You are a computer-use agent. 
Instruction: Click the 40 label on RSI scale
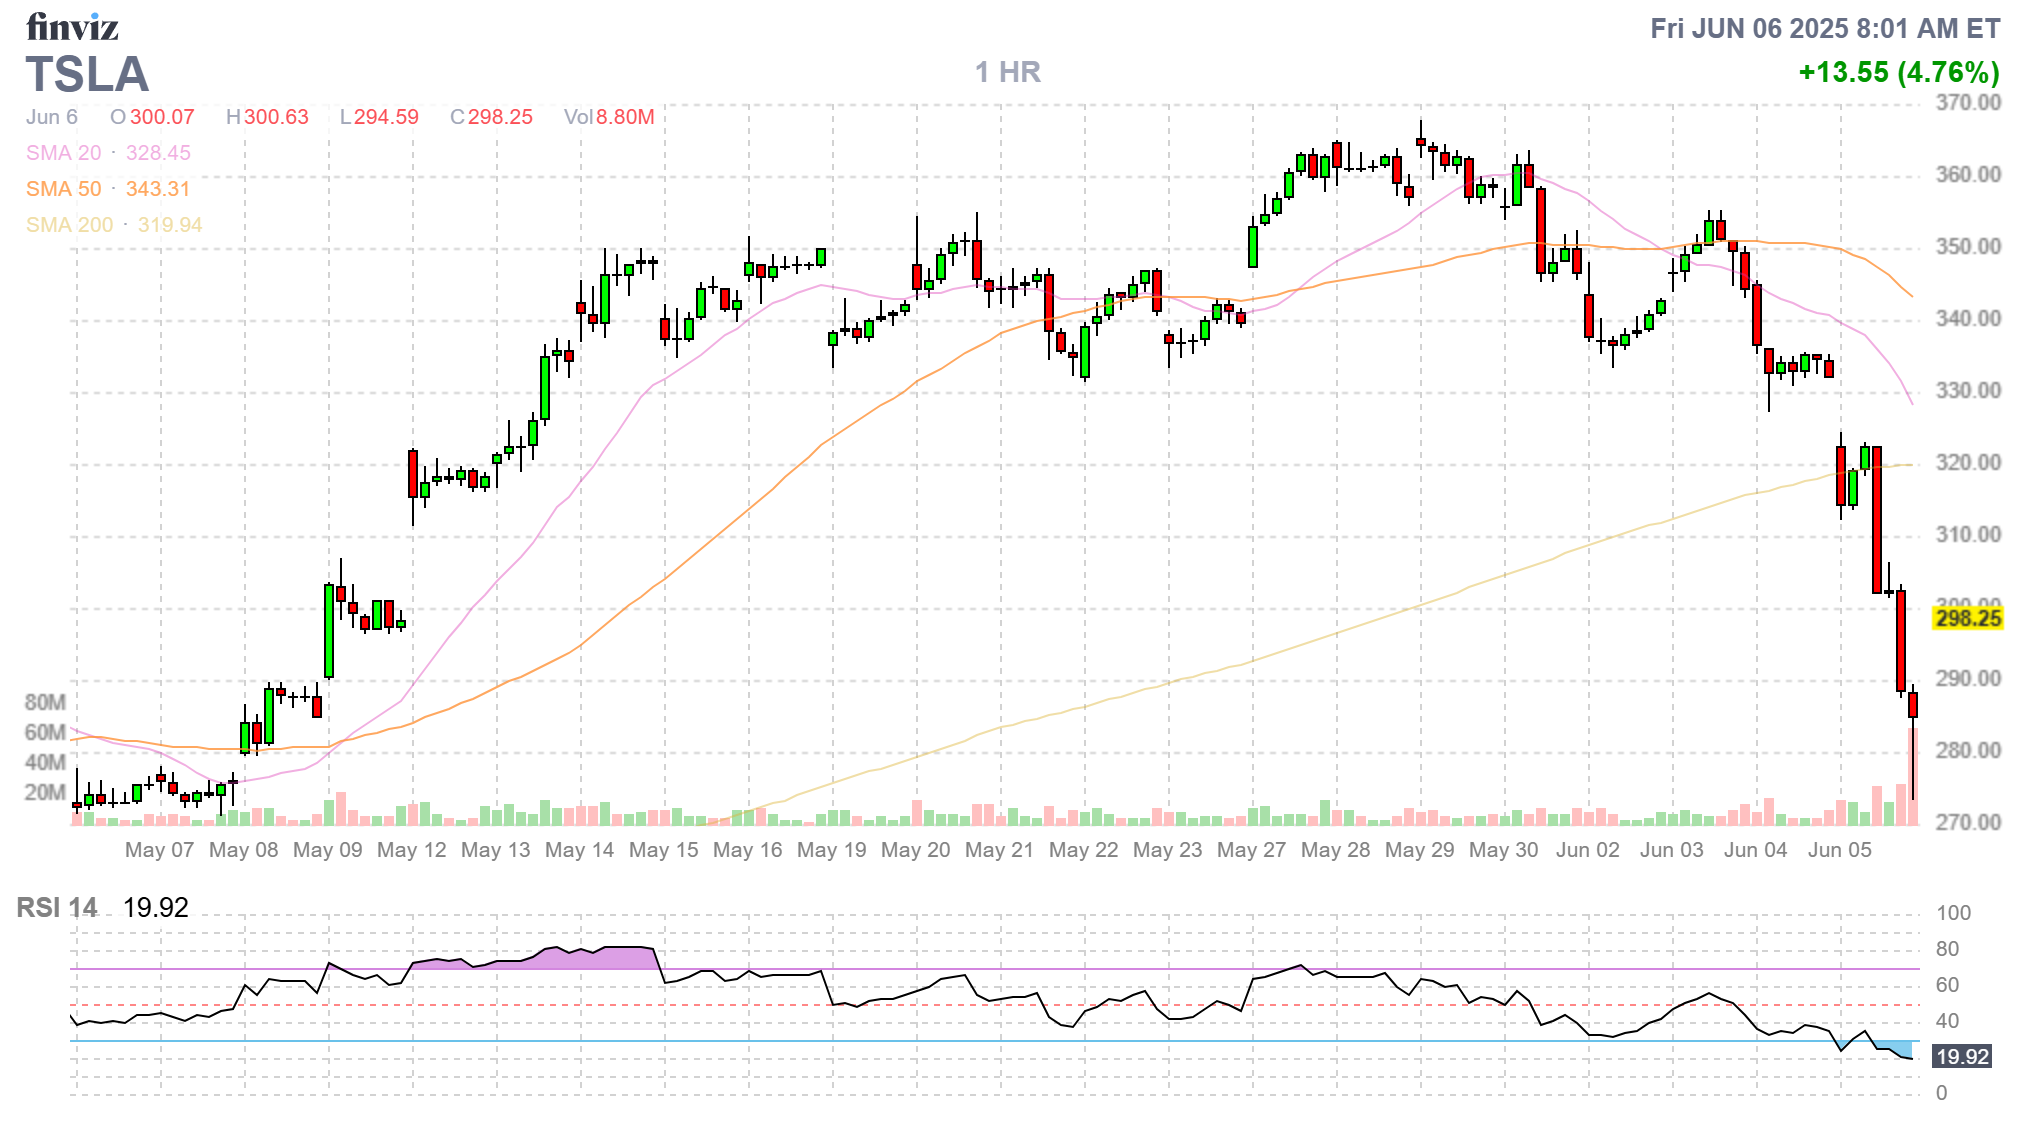(1948, 1021)
